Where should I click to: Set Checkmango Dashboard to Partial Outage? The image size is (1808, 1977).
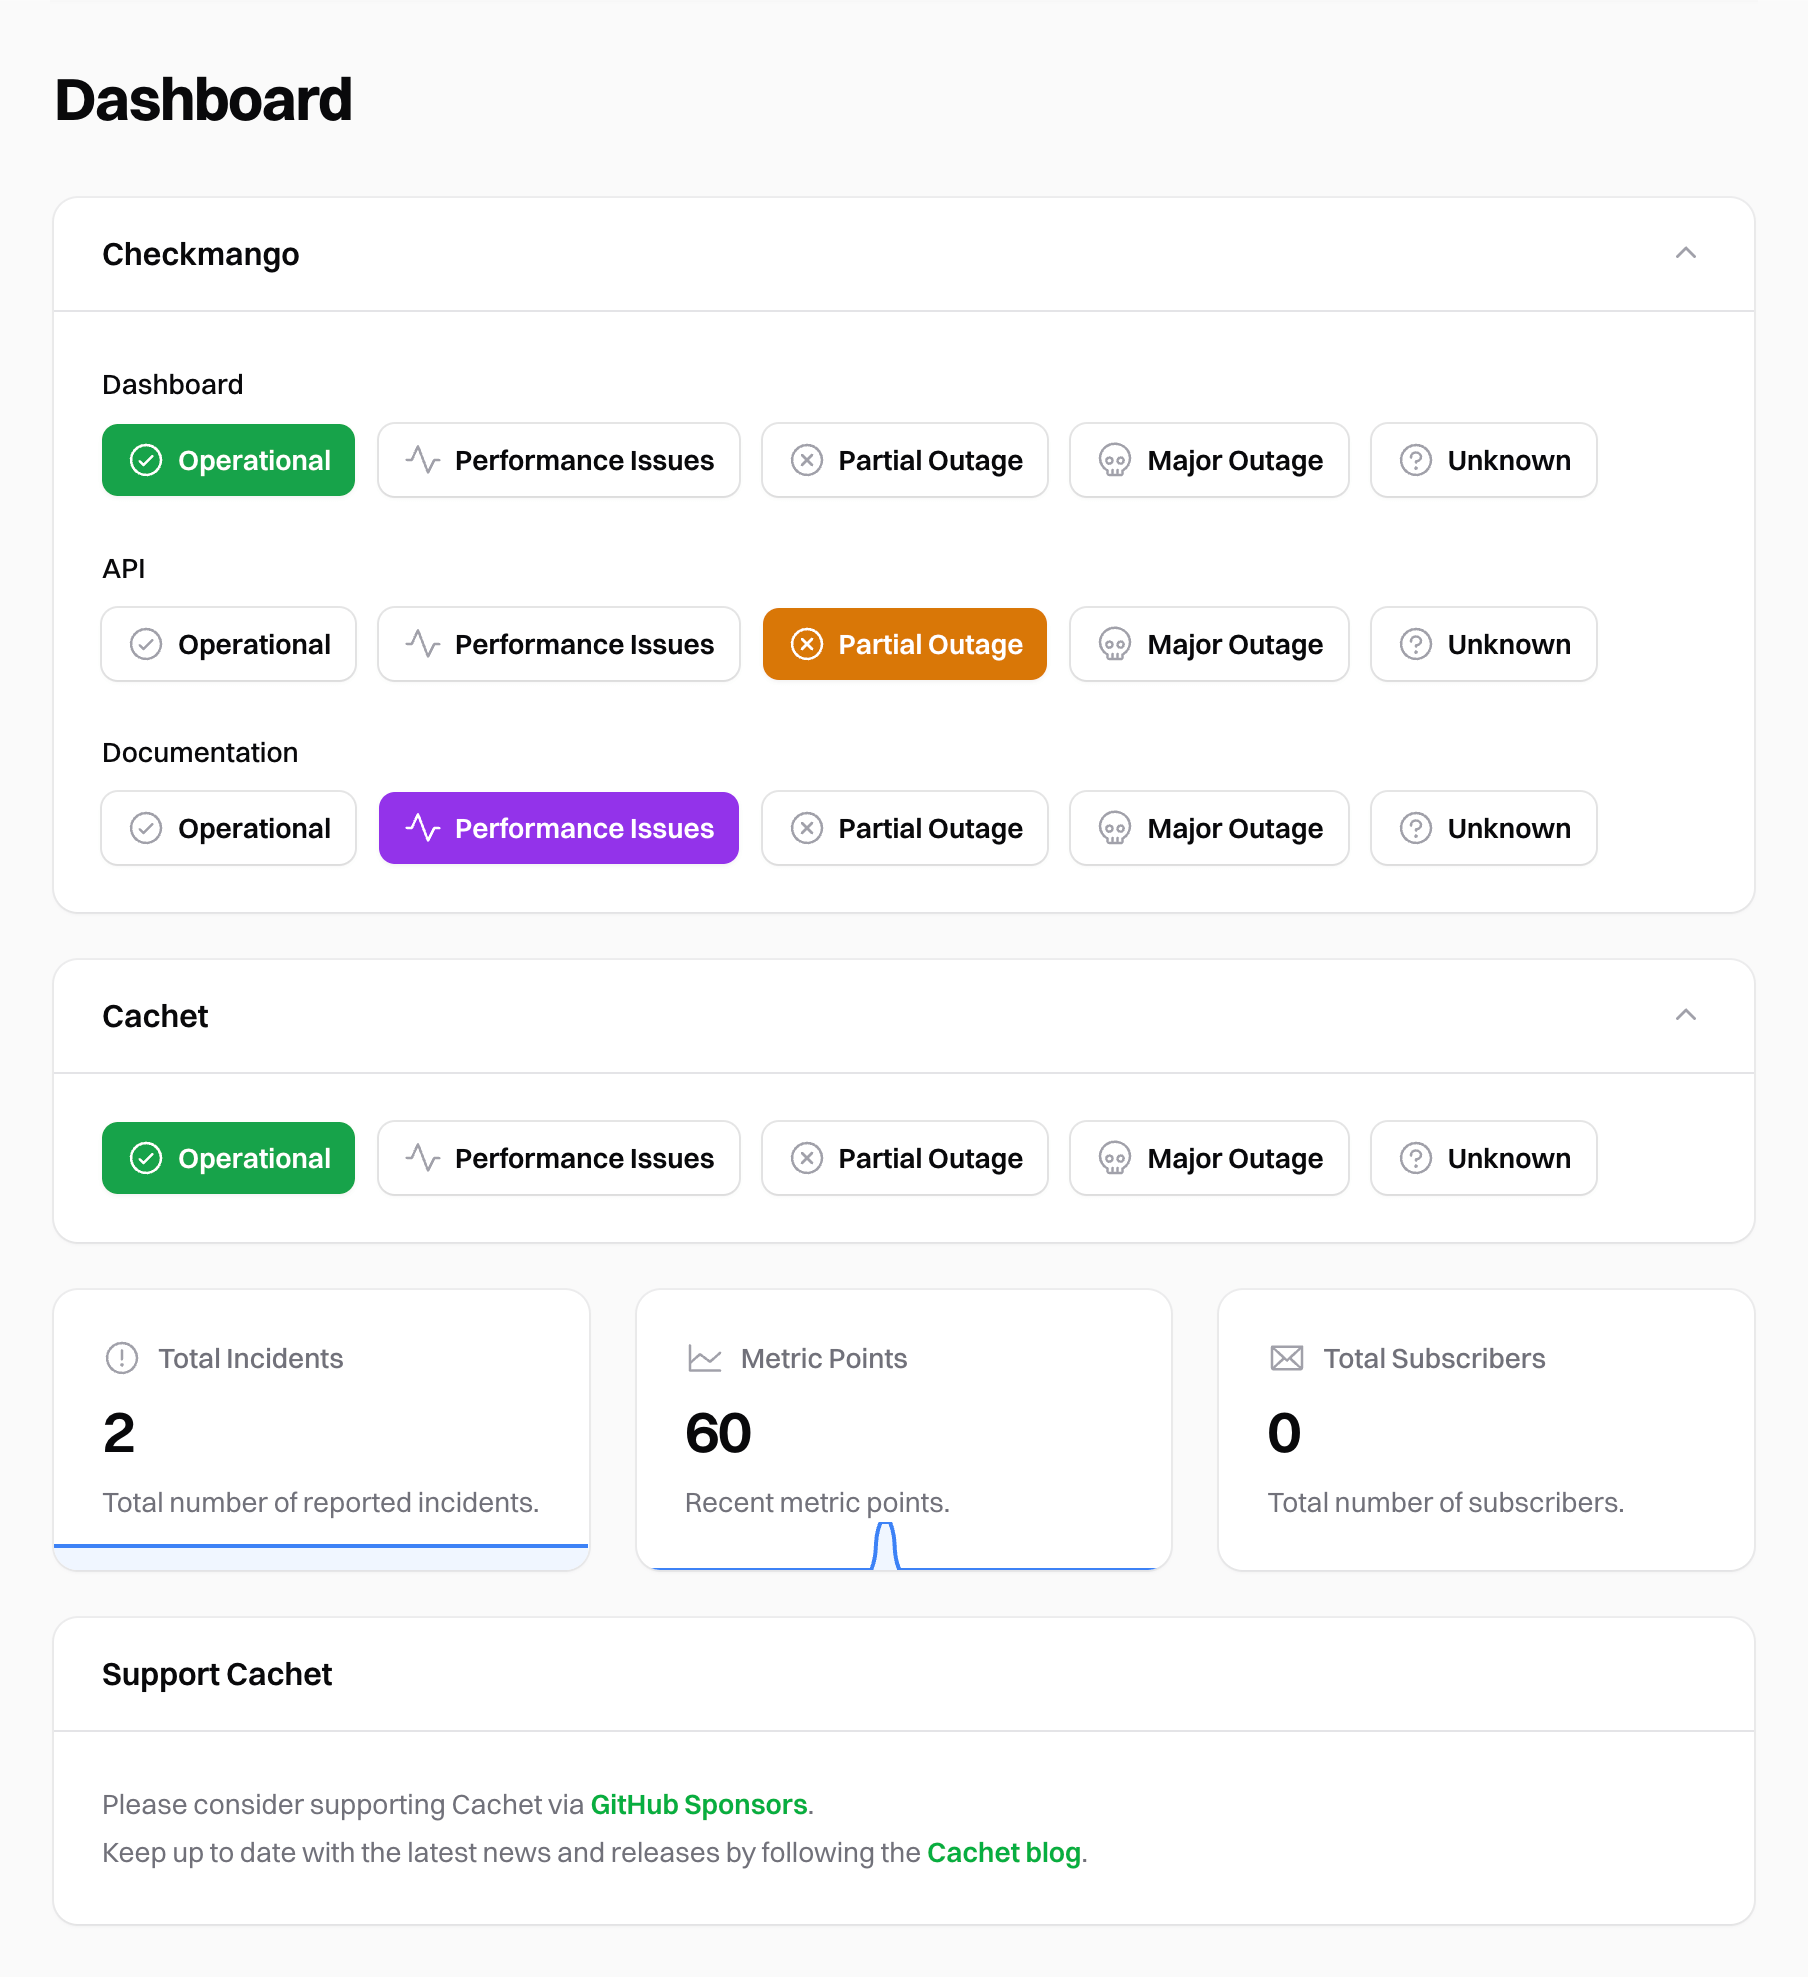[905, 460]
